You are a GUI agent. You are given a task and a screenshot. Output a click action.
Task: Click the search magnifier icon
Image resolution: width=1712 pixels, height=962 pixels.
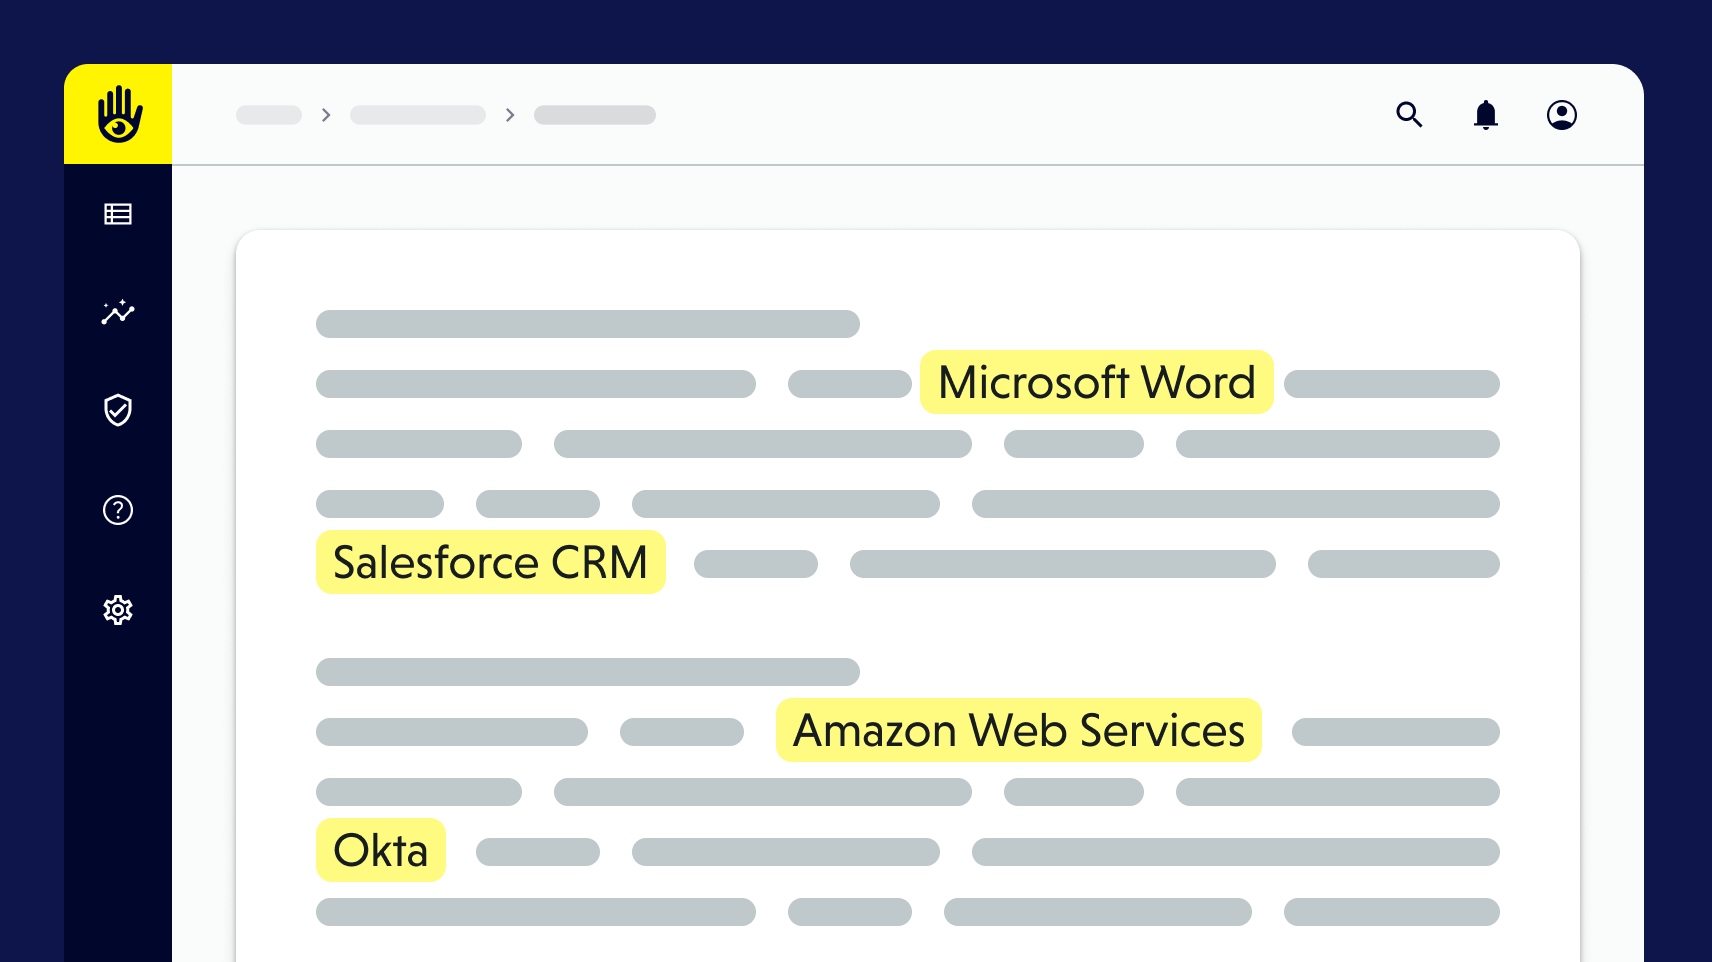[x=1409, y=115]
